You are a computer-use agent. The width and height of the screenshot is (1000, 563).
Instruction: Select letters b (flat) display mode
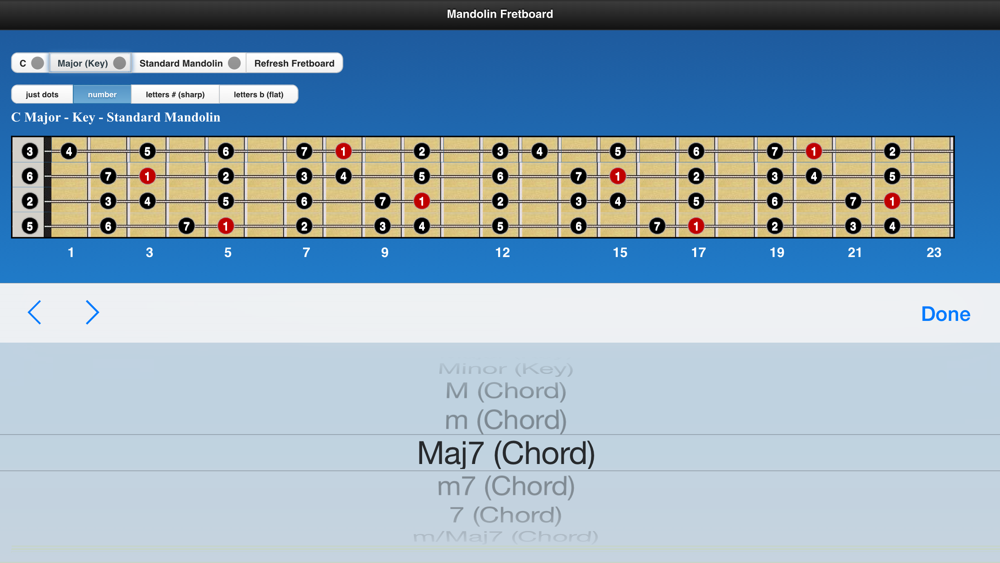258,94
